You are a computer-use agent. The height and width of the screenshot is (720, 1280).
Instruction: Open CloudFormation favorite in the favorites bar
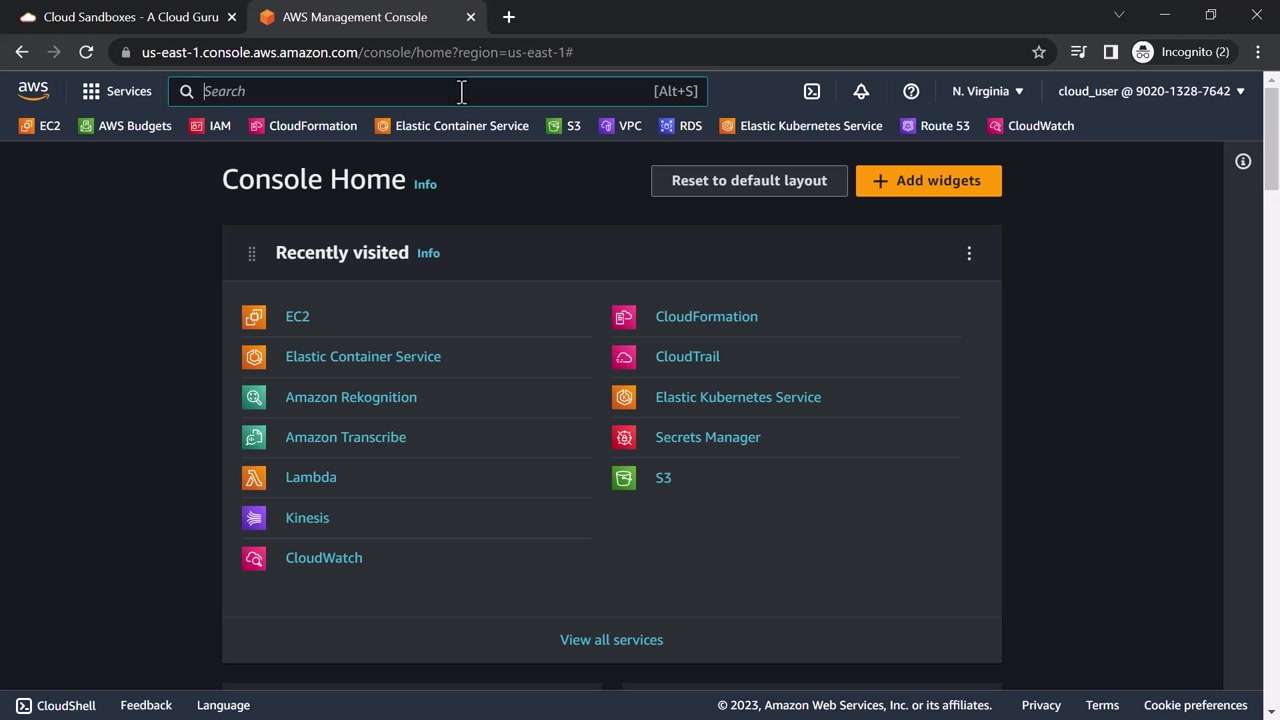click(303, 126)
